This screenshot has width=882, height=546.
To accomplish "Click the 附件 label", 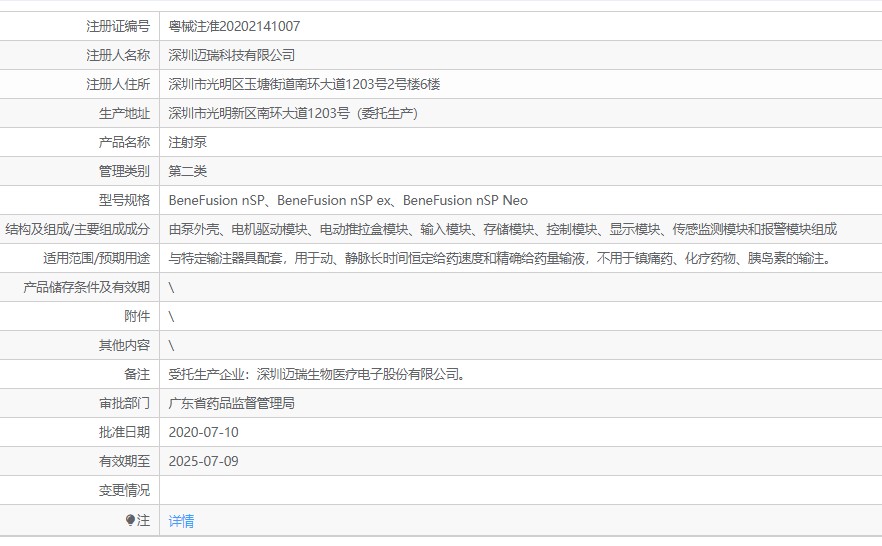I will (x=137, y=317).
